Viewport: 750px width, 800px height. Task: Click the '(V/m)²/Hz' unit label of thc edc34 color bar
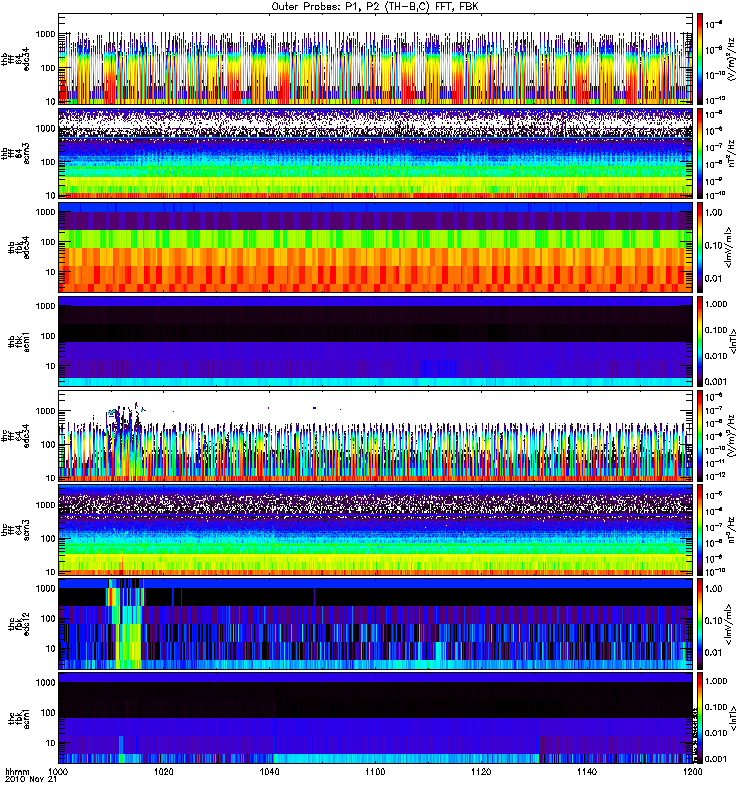click(x=732, y=436)
